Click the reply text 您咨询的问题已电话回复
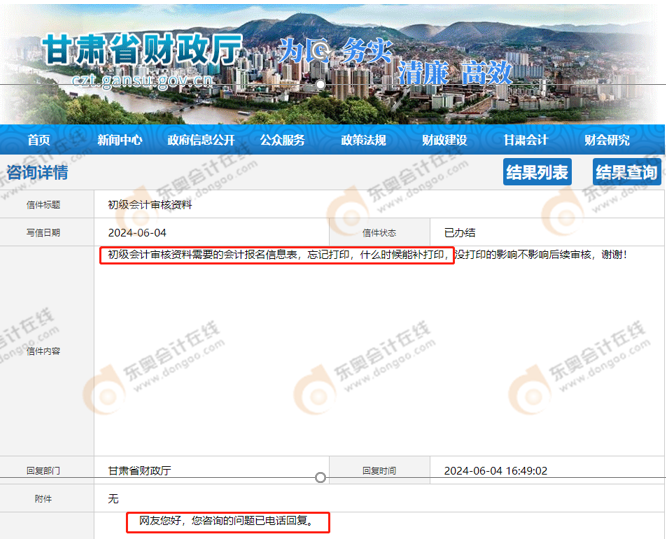This screenshot has width=666, height=545. click(232, 521)
